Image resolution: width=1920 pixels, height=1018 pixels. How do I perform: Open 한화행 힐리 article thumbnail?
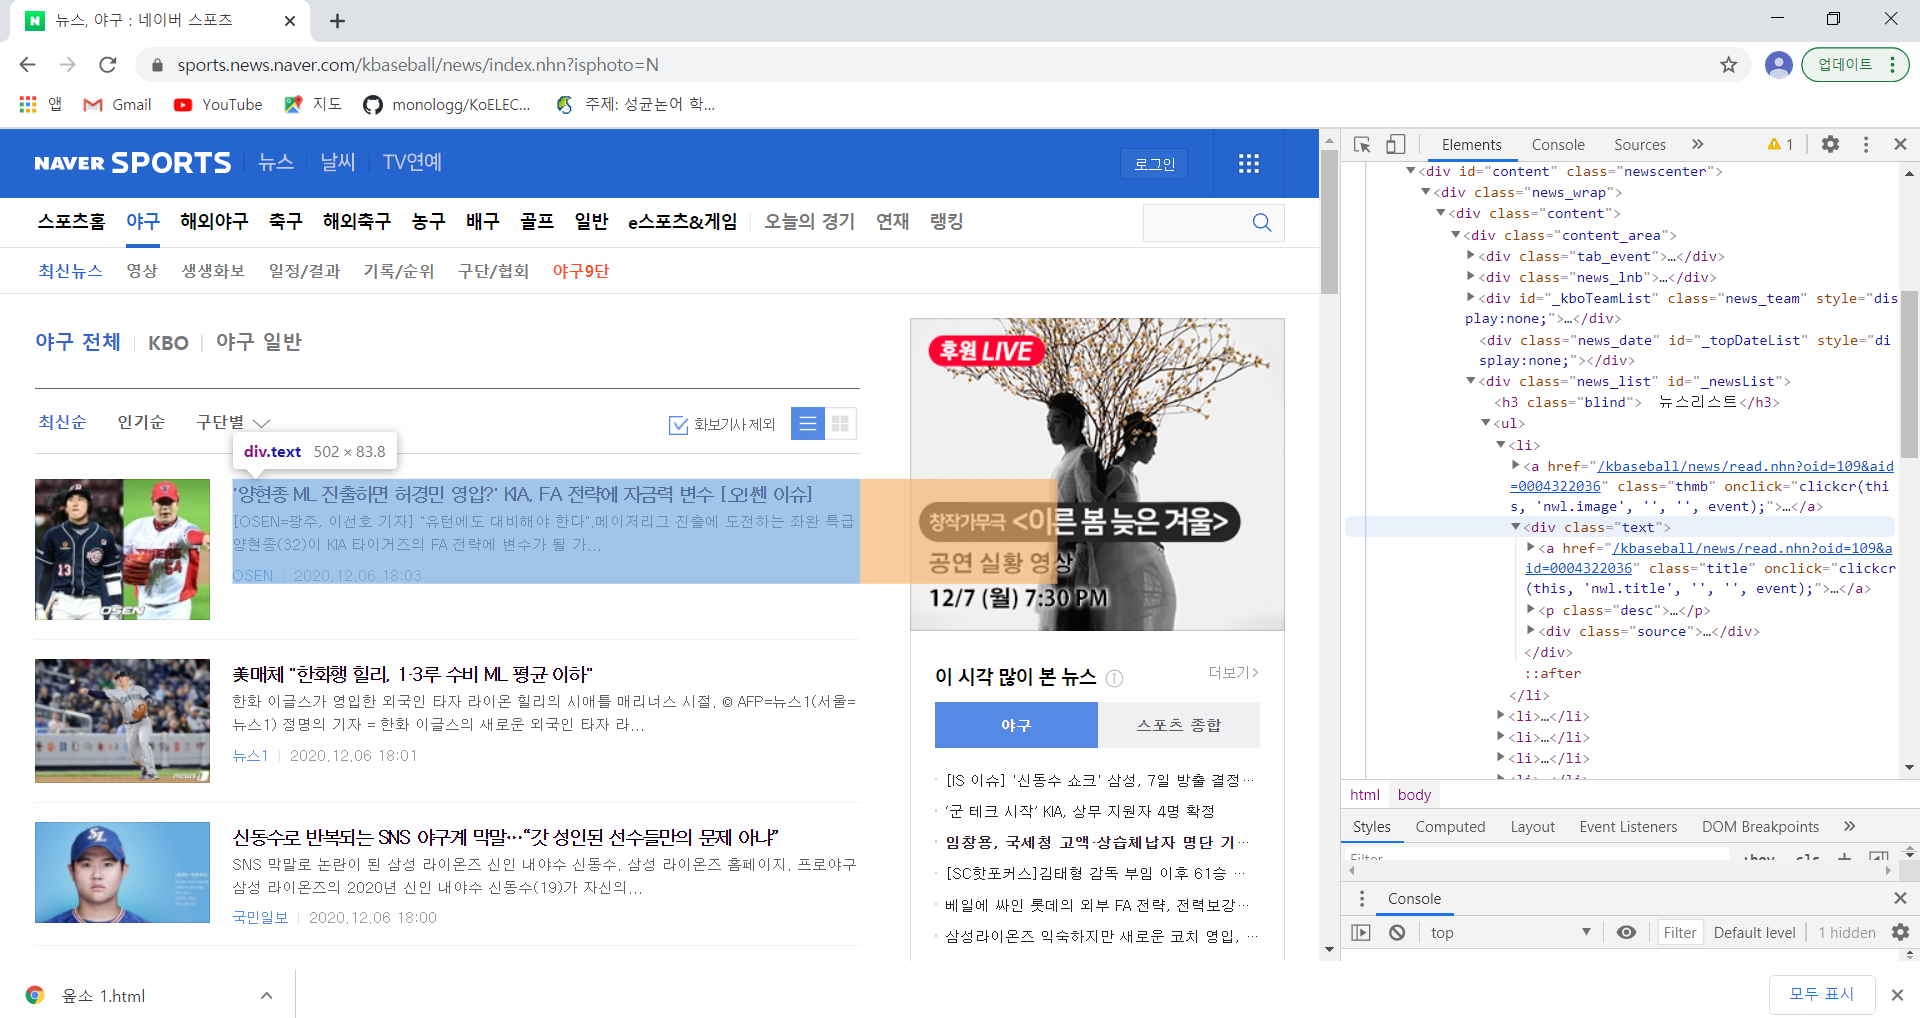coord(122,720)
